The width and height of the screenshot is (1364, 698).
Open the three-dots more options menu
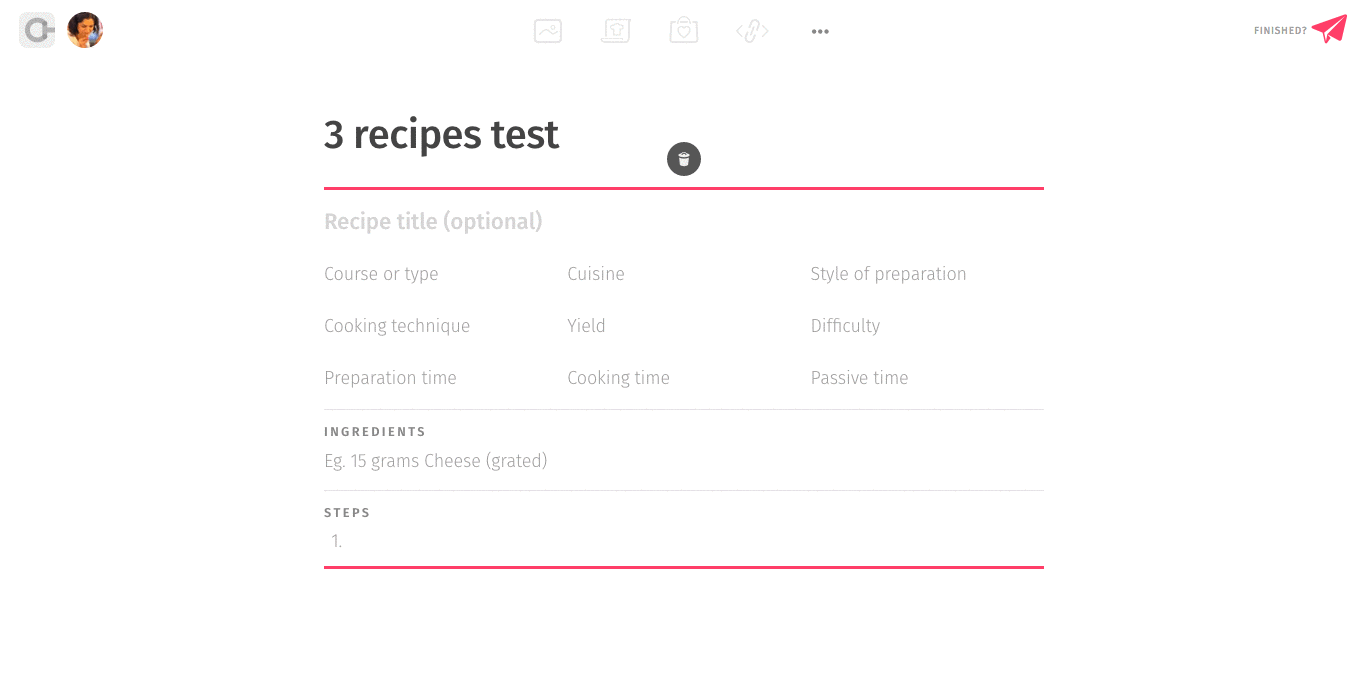pos(820,31)
